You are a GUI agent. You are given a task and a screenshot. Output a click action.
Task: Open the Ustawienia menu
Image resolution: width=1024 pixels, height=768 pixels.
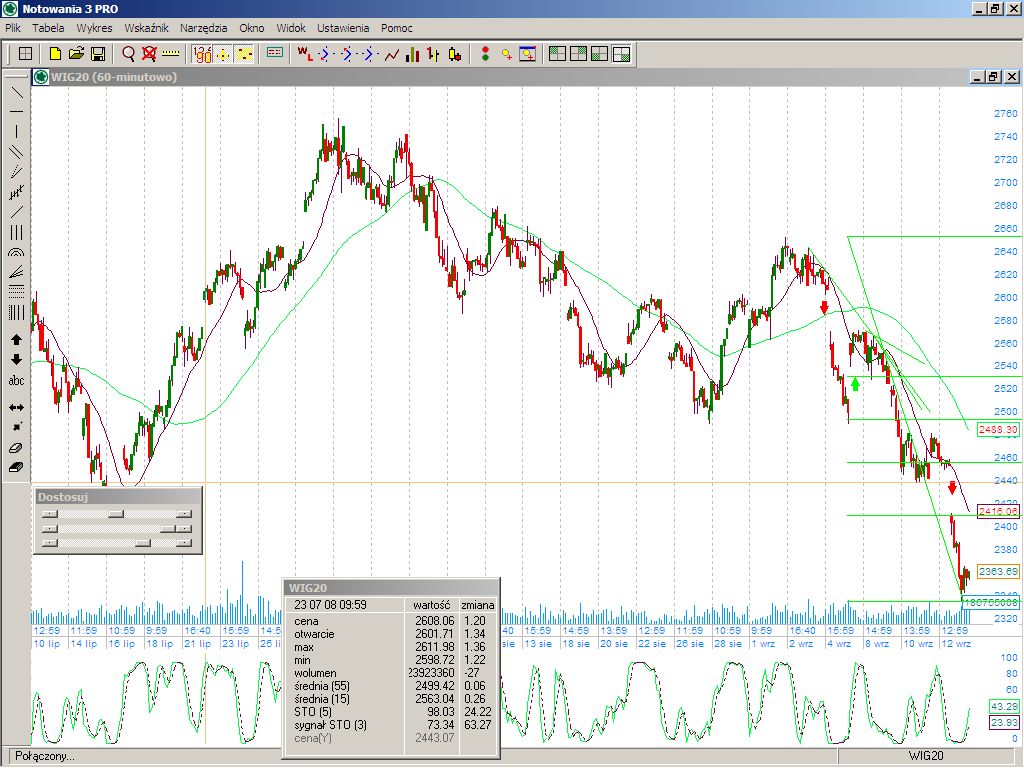tap(342, 28)
